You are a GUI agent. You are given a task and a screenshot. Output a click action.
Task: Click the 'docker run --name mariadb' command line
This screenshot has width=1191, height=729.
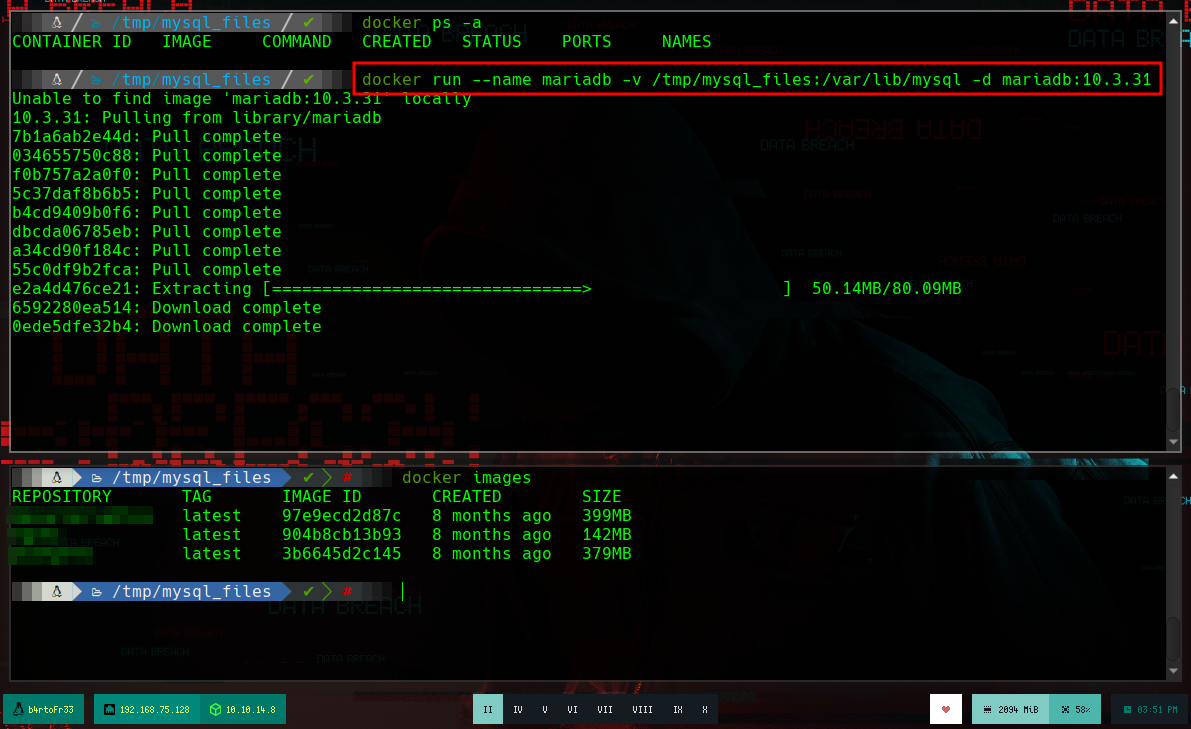pyautogui.click(x=757, y=79)
